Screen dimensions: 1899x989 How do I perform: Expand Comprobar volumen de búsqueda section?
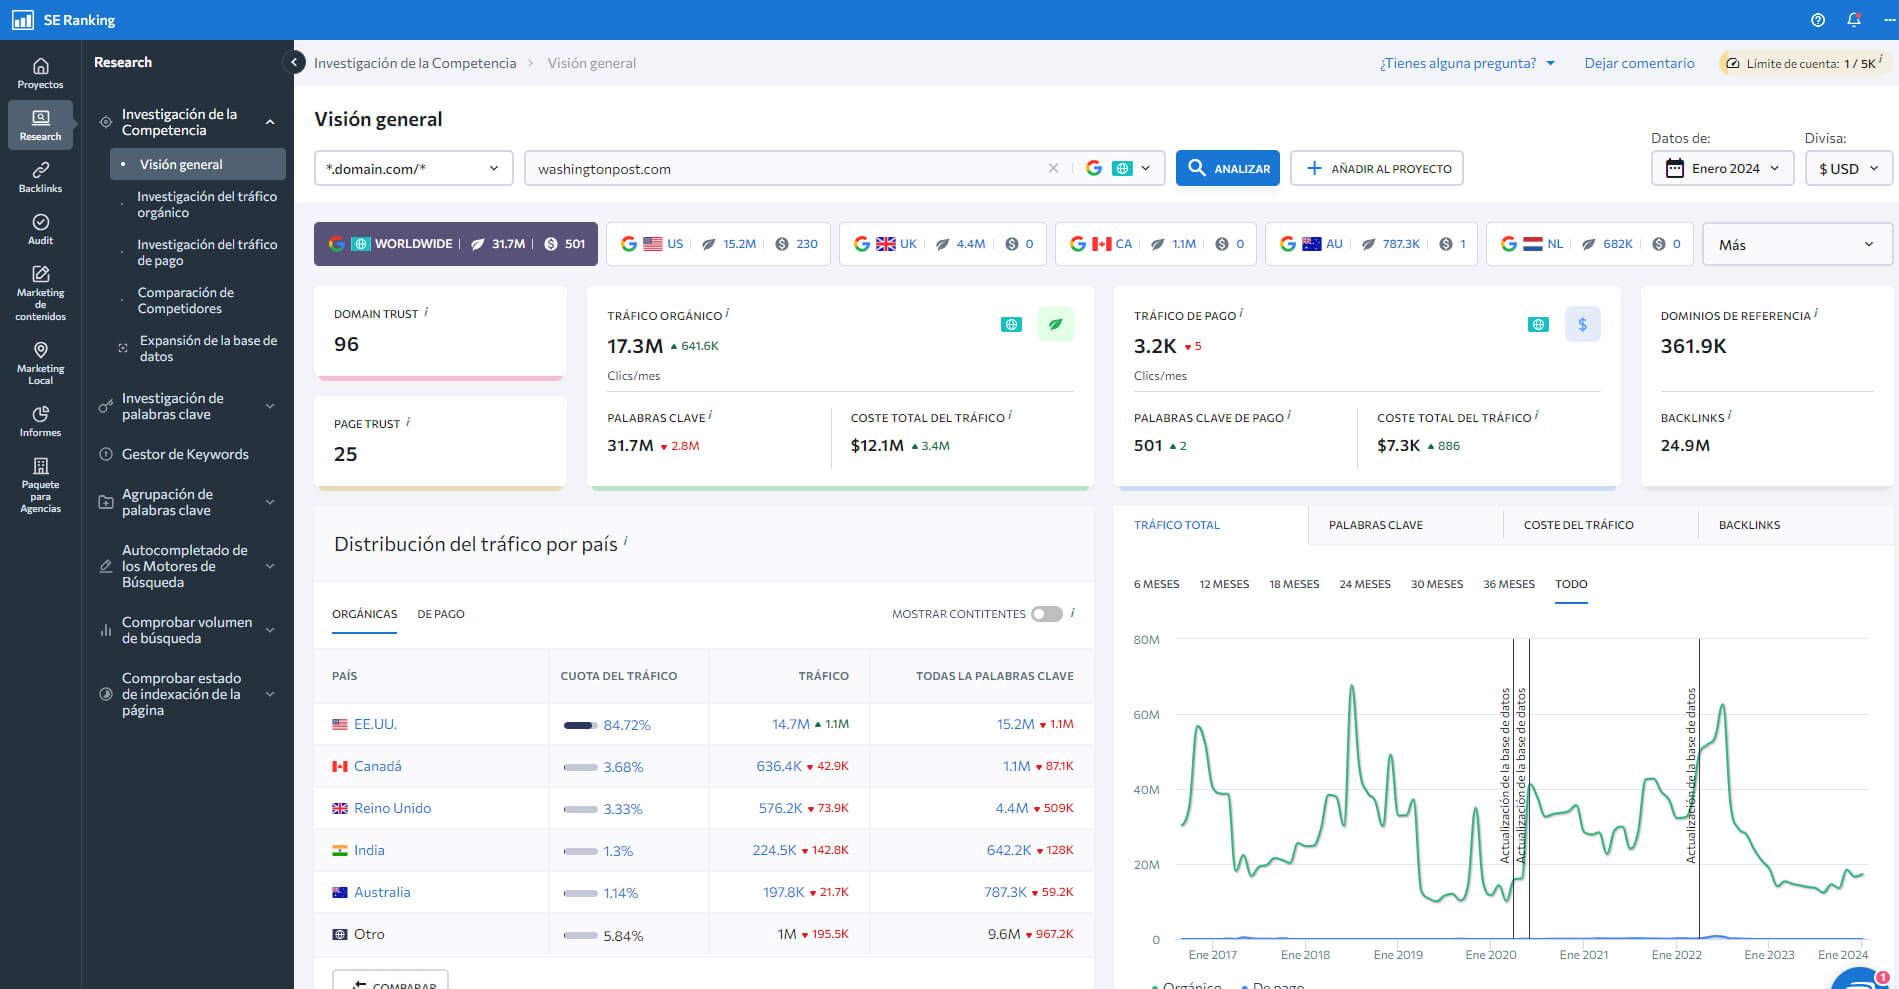(x=270, y=630)
